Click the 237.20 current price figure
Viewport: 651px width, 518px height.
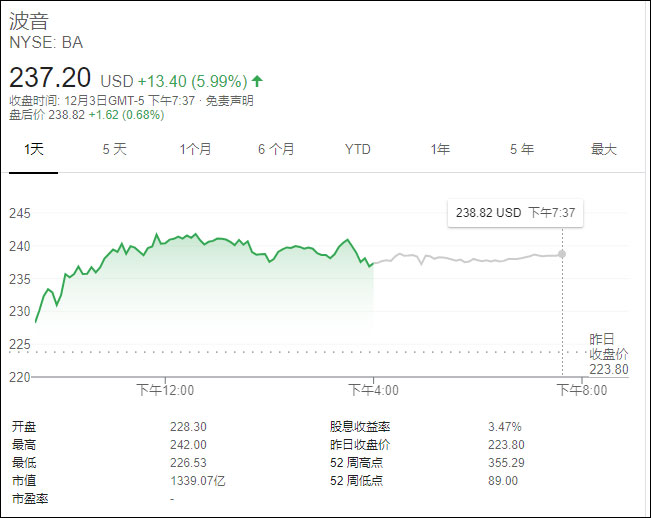[x=50, y=77]
